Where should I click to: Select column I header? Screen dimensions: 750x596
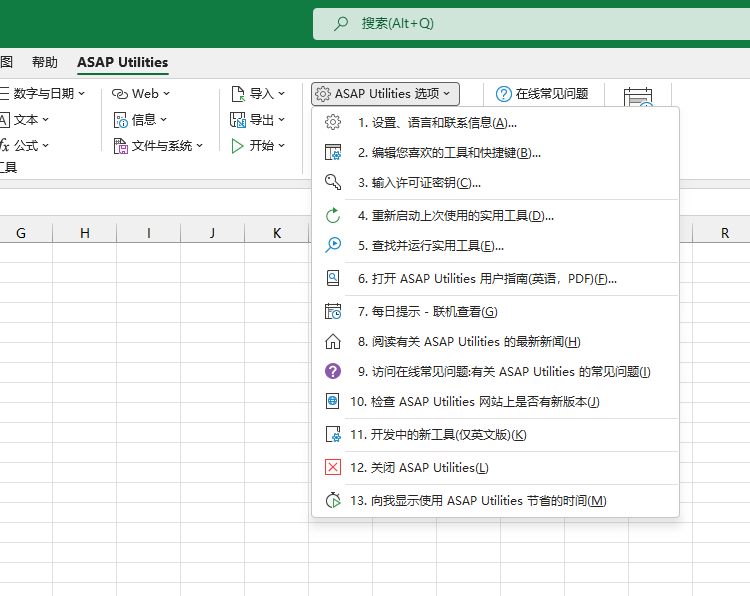tap(149, 233)
